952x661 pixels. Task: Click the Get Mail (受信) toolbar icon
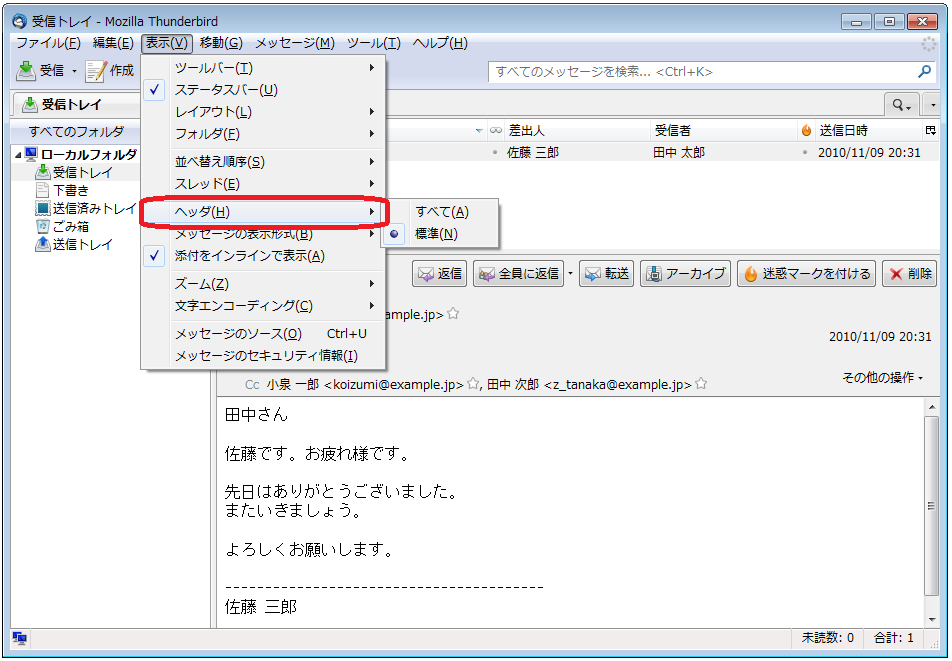[x=26, y=71]
